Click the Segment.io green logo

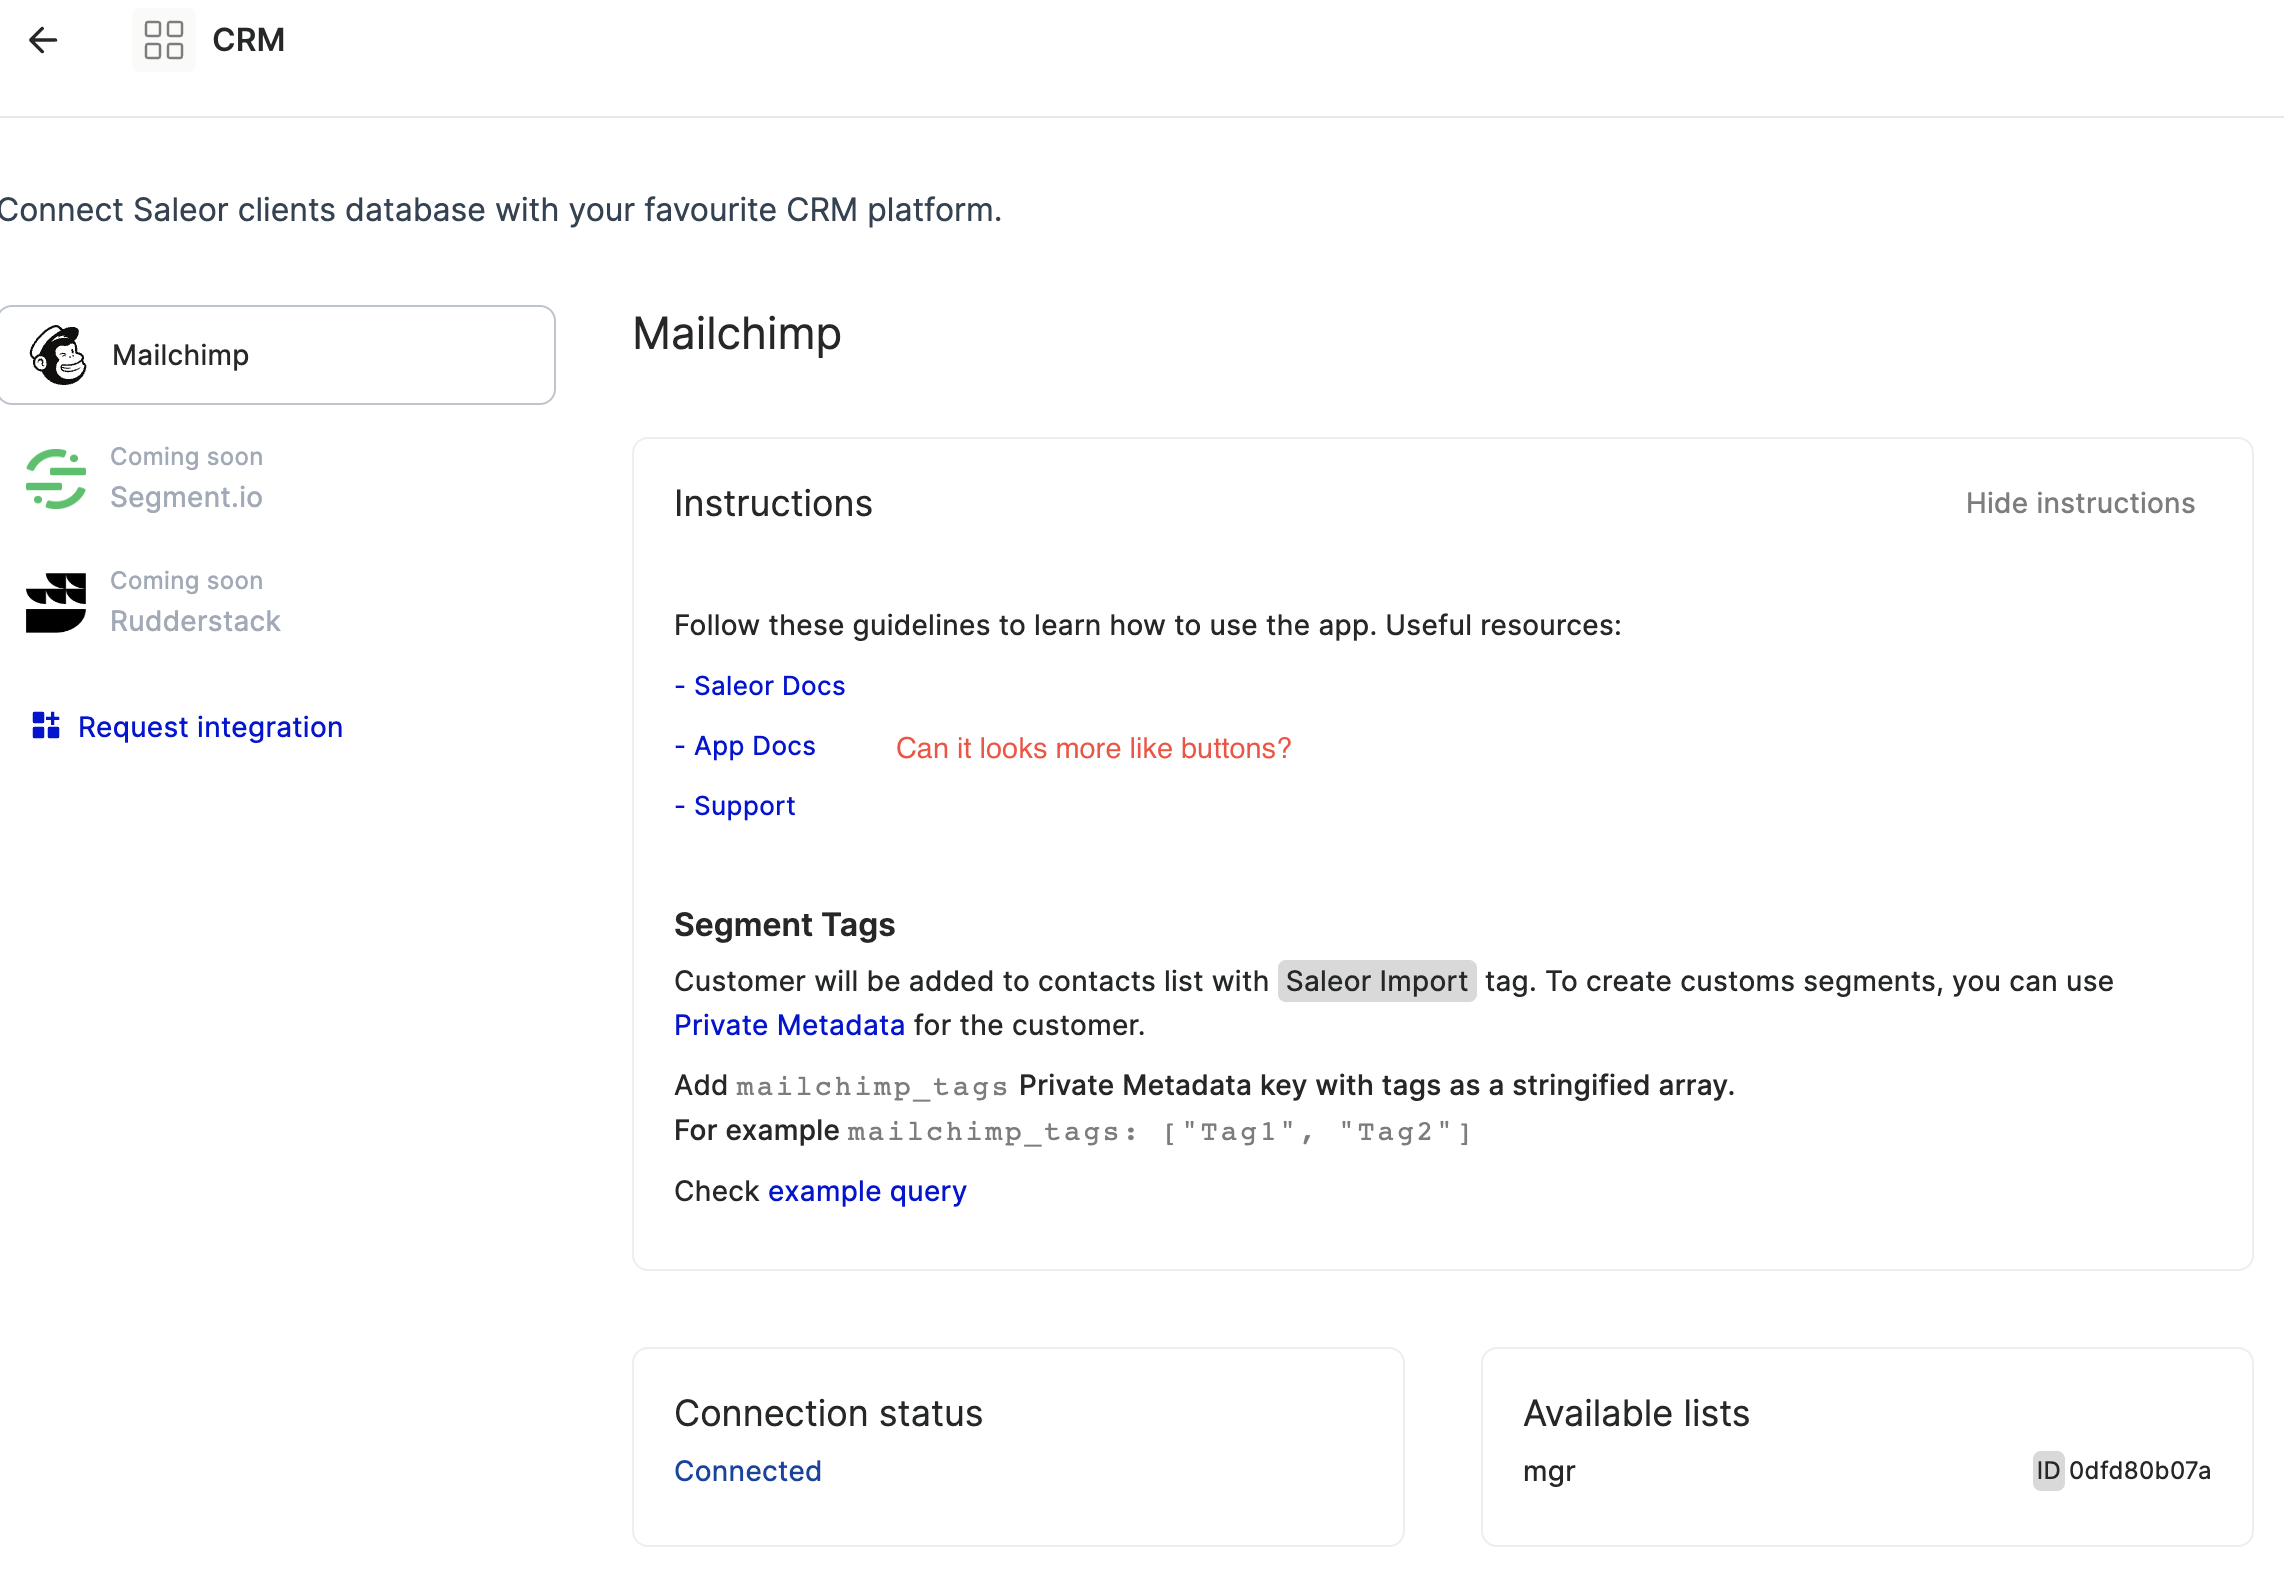(x=56, y=478)
